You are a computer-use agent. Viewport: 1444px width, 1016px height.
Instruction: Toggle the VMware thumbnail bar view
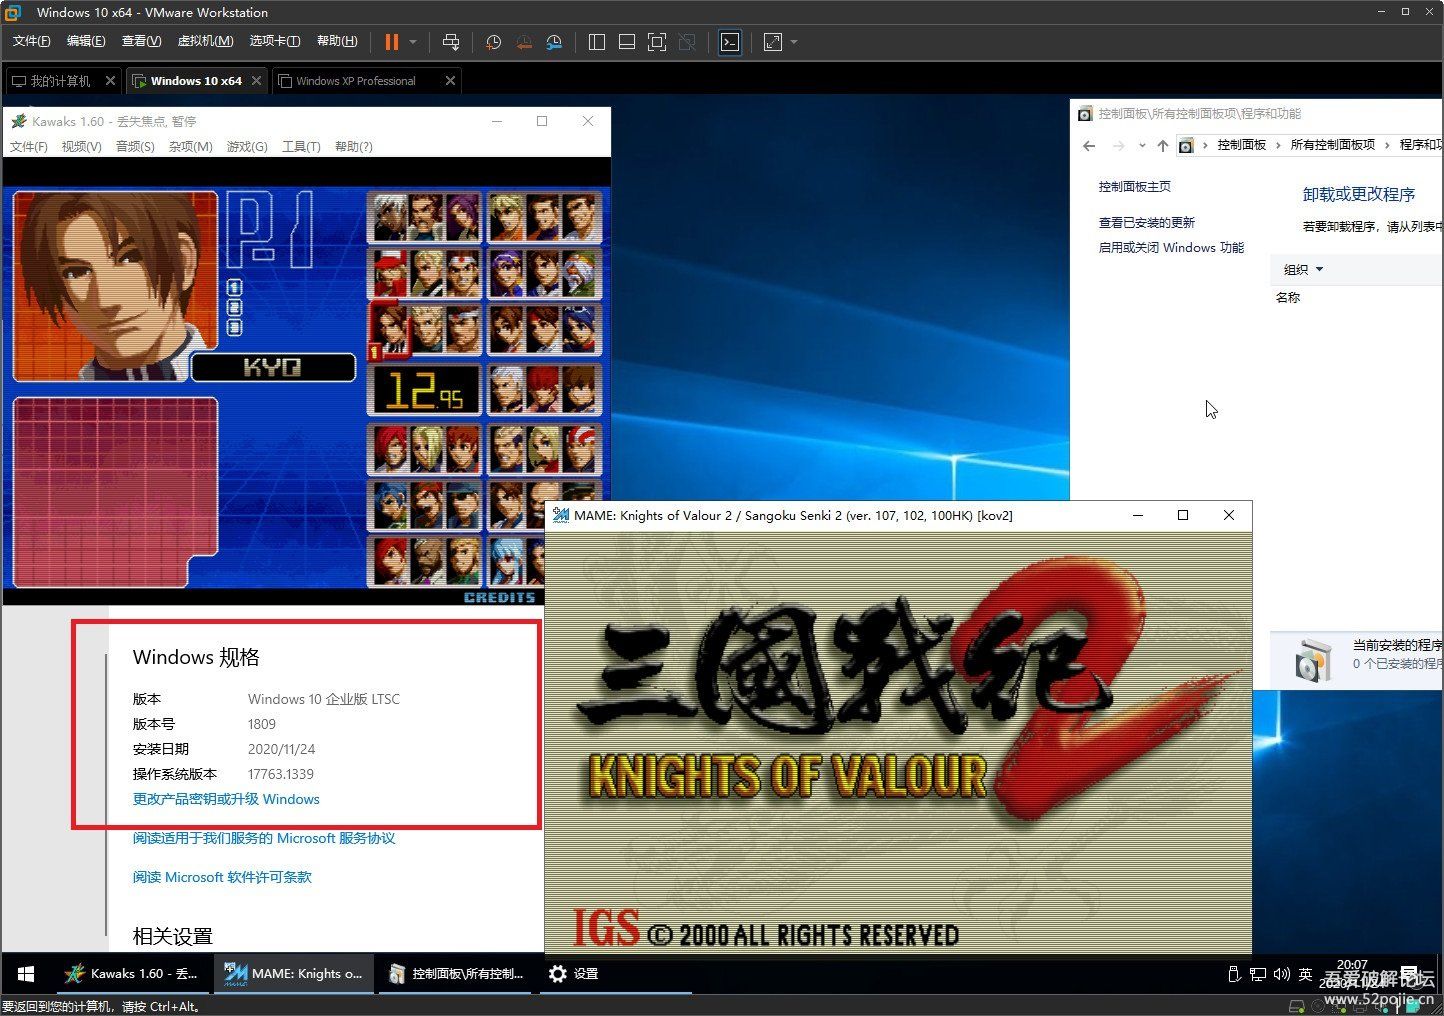click(627, 42)
